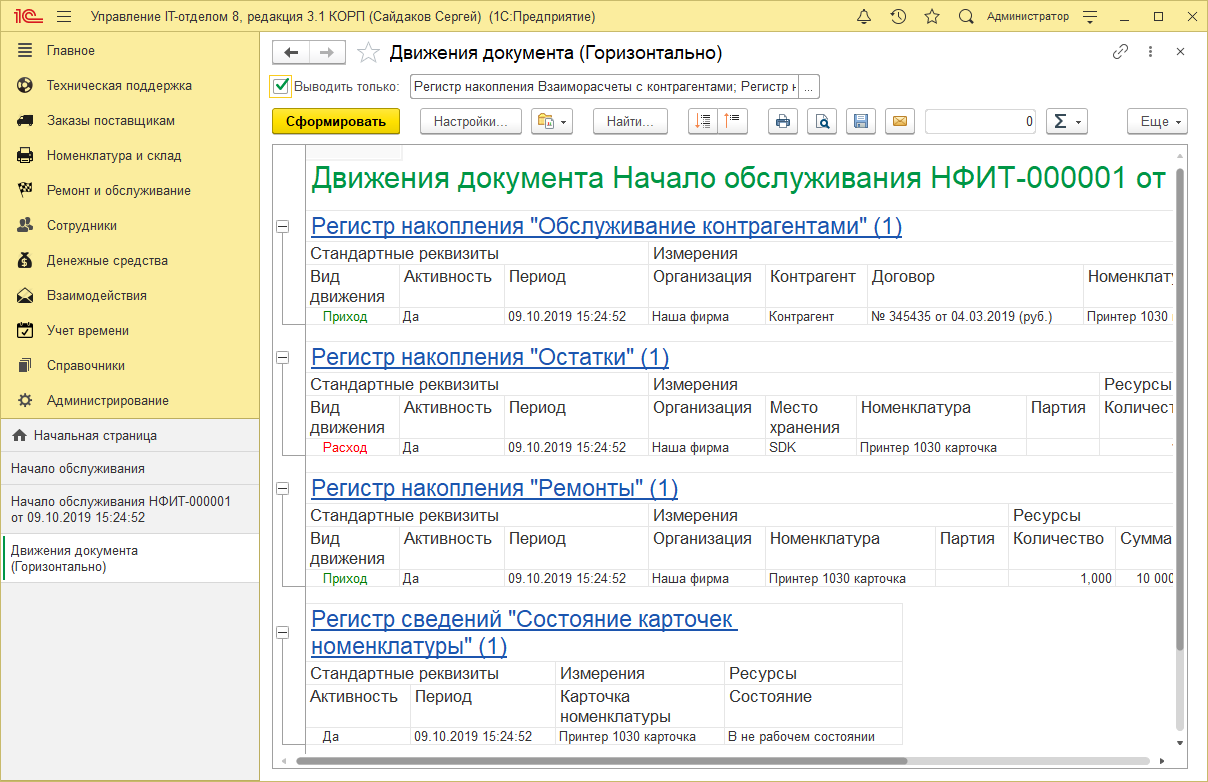Send report via the email envelope icon

pos(899,121)
